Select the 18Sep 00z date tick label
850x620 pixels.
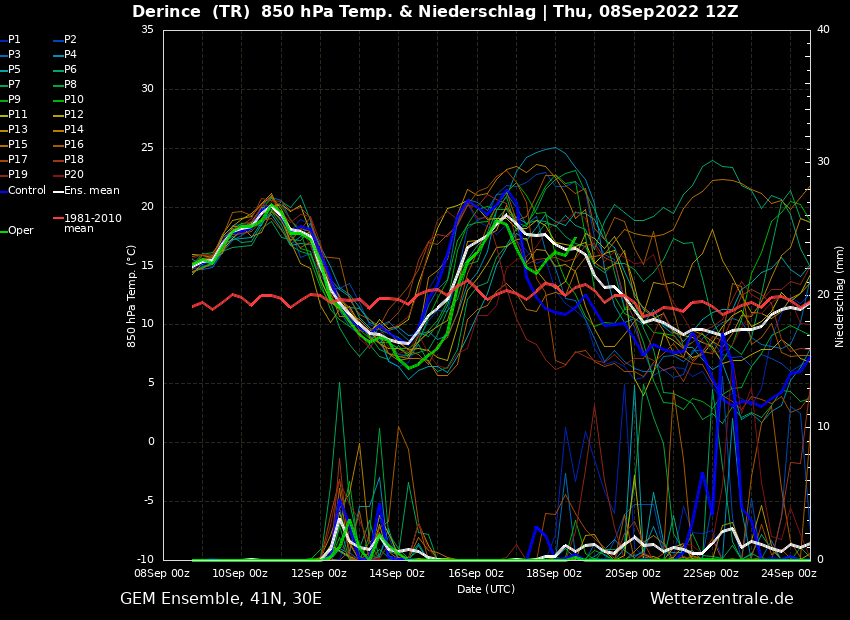(x=553, y=573)
